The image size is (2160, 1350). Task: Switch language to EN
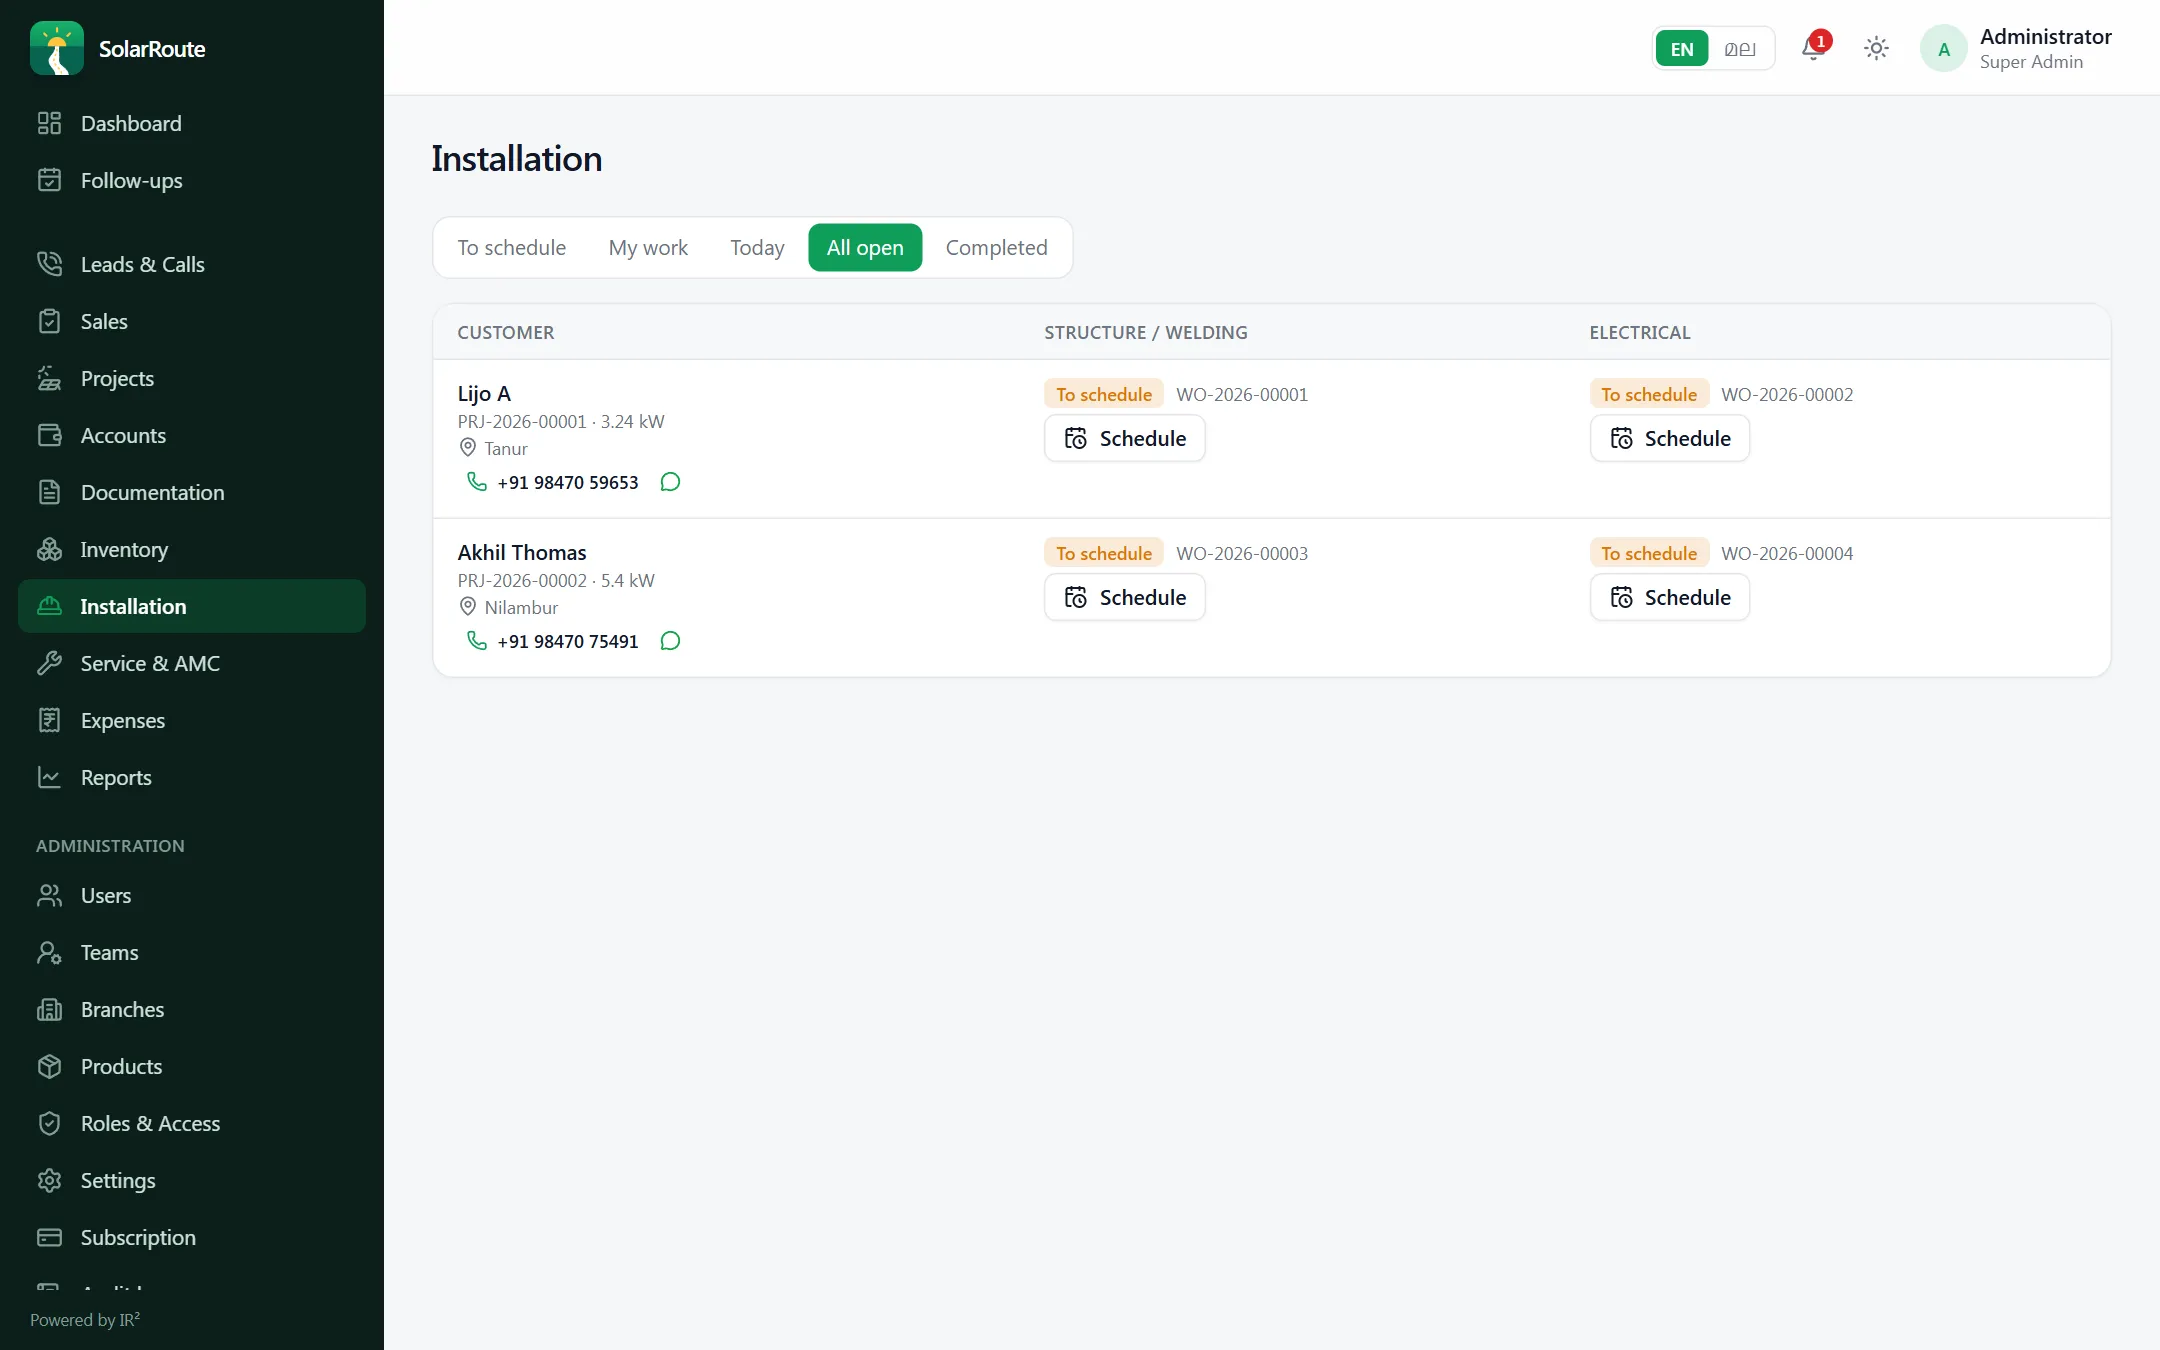click(1681, 48)
